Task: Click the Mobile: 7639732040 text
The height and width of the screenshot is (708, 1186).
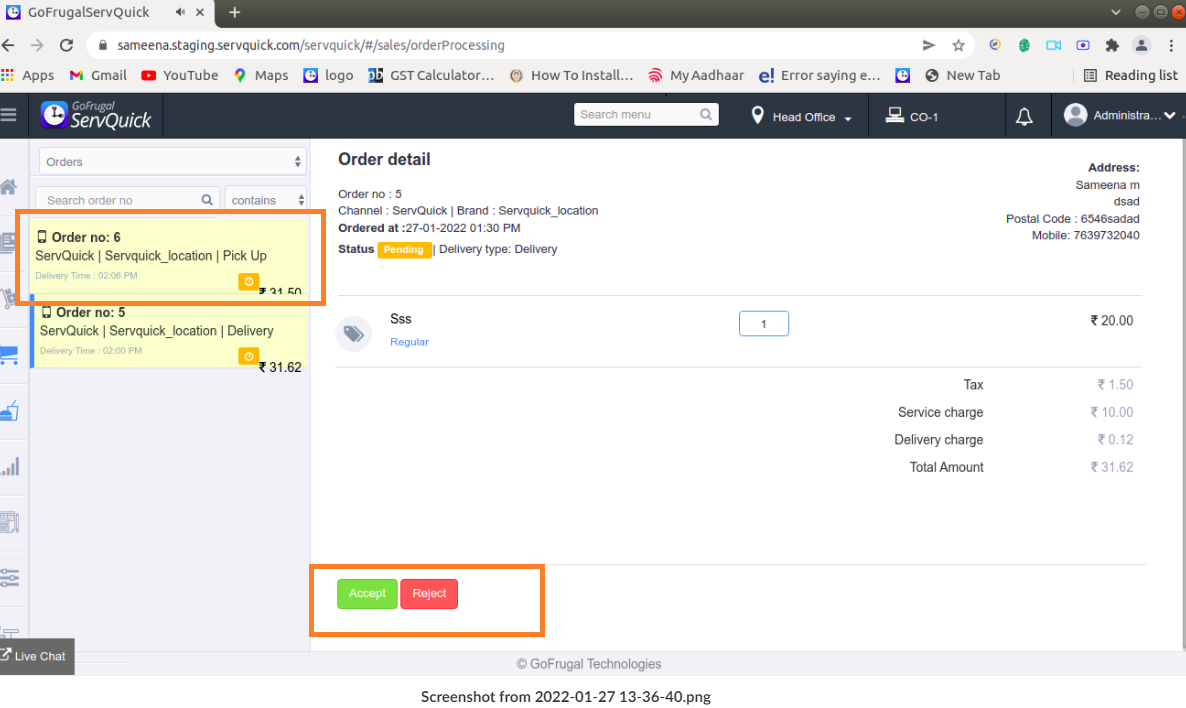Action: pyautogui.click(x=1085, y=235)
